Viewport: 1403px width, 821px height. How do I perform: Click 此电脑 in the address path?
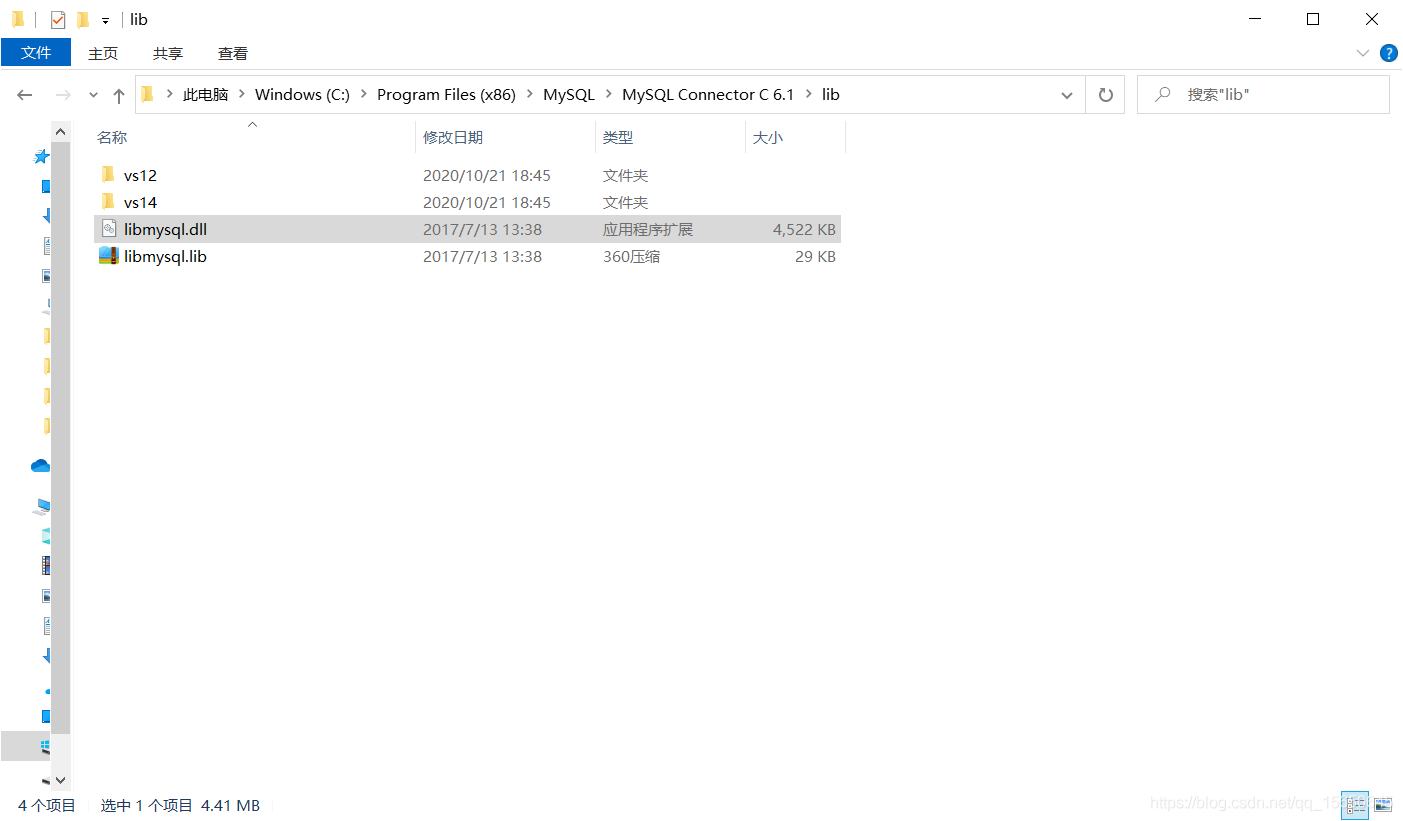click(206, 94)
